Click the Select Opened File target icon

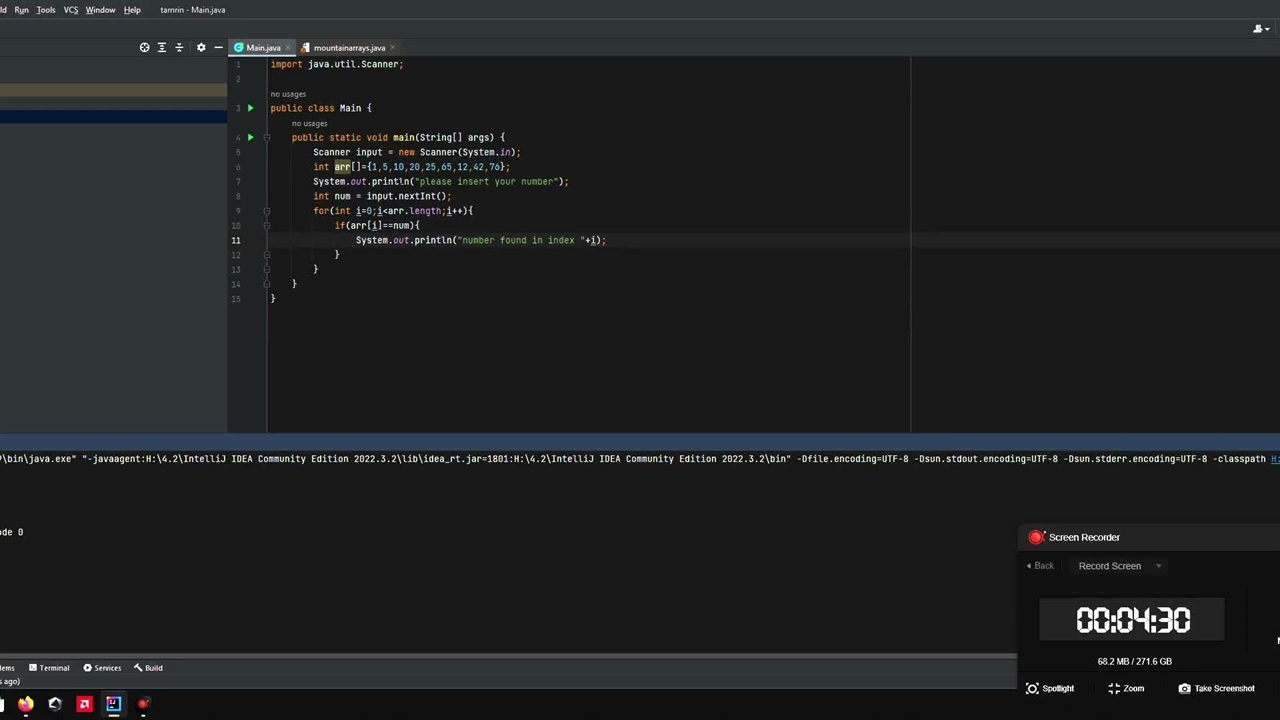(x=144, y=48)
